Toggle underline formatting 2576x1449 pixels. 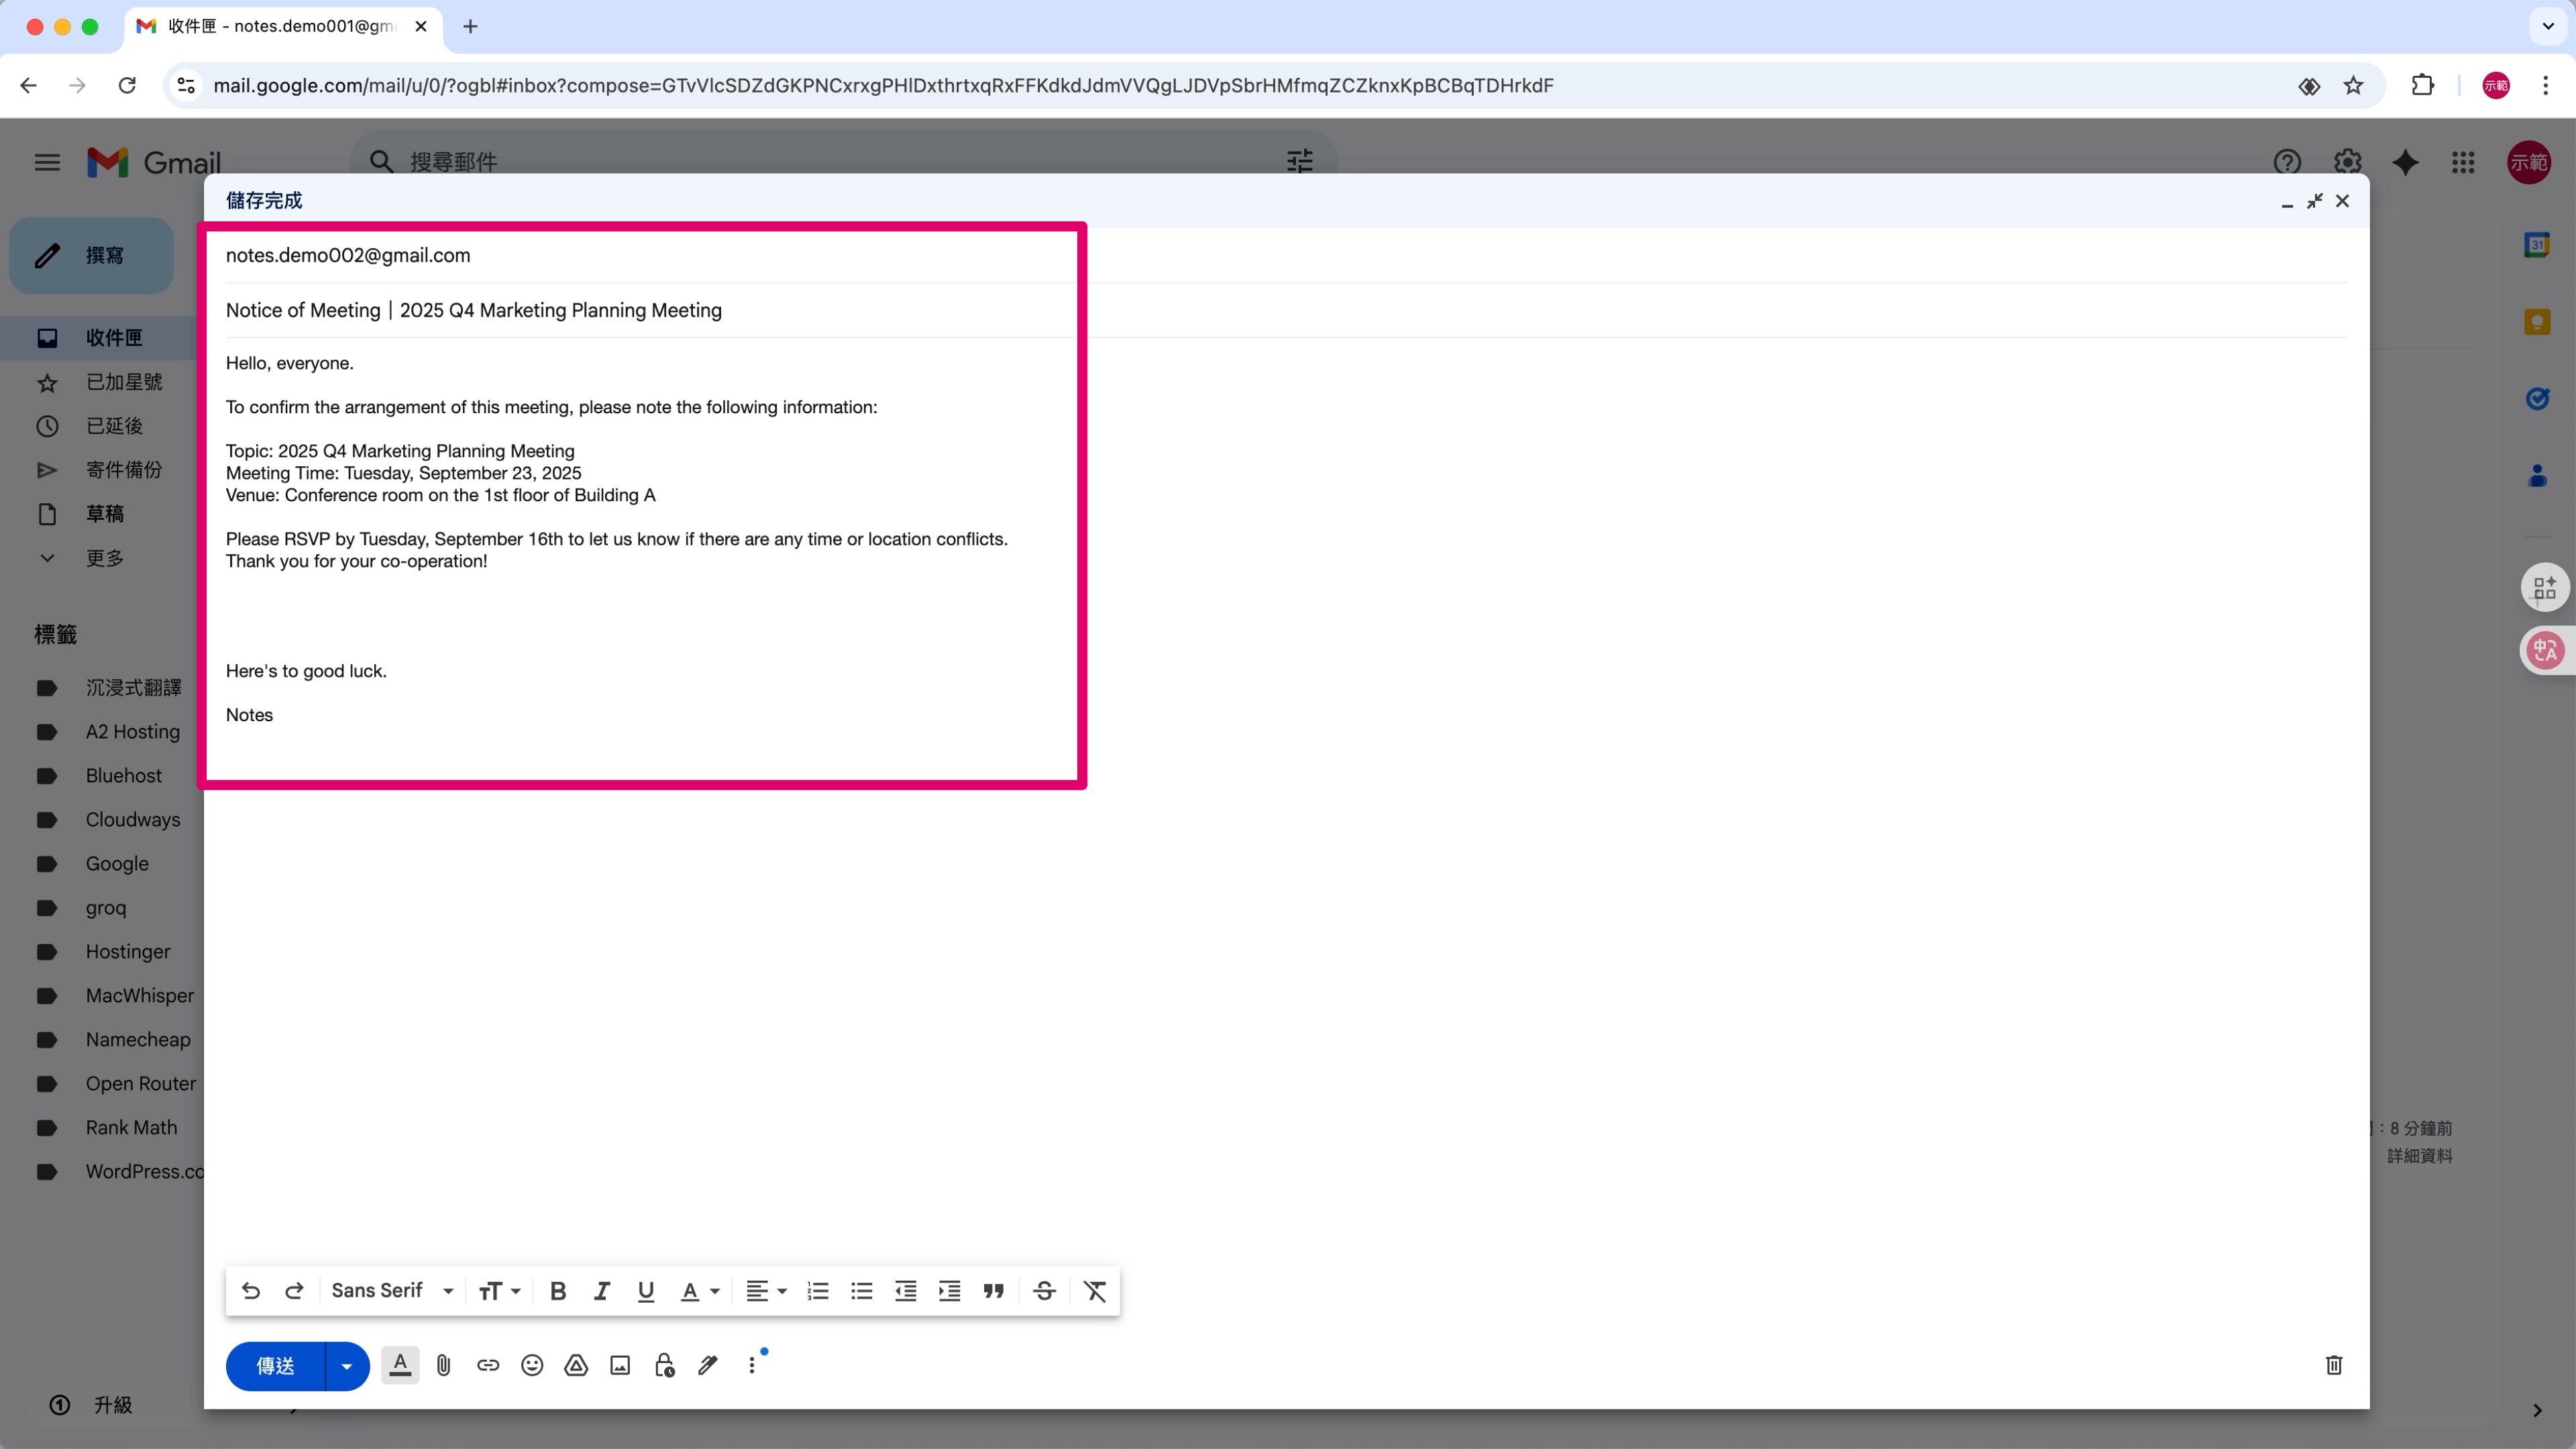click(x=646, y=1291)
